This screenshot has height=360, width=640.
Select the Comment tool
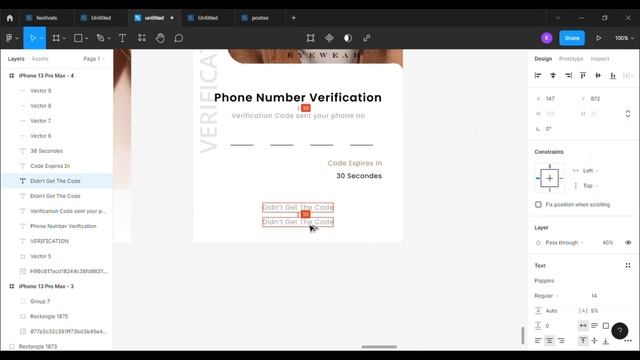[178, 38]
